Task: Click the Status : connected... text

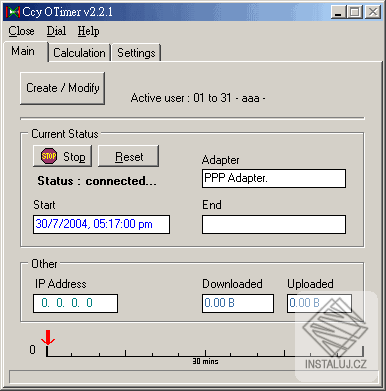Action: 97,181
